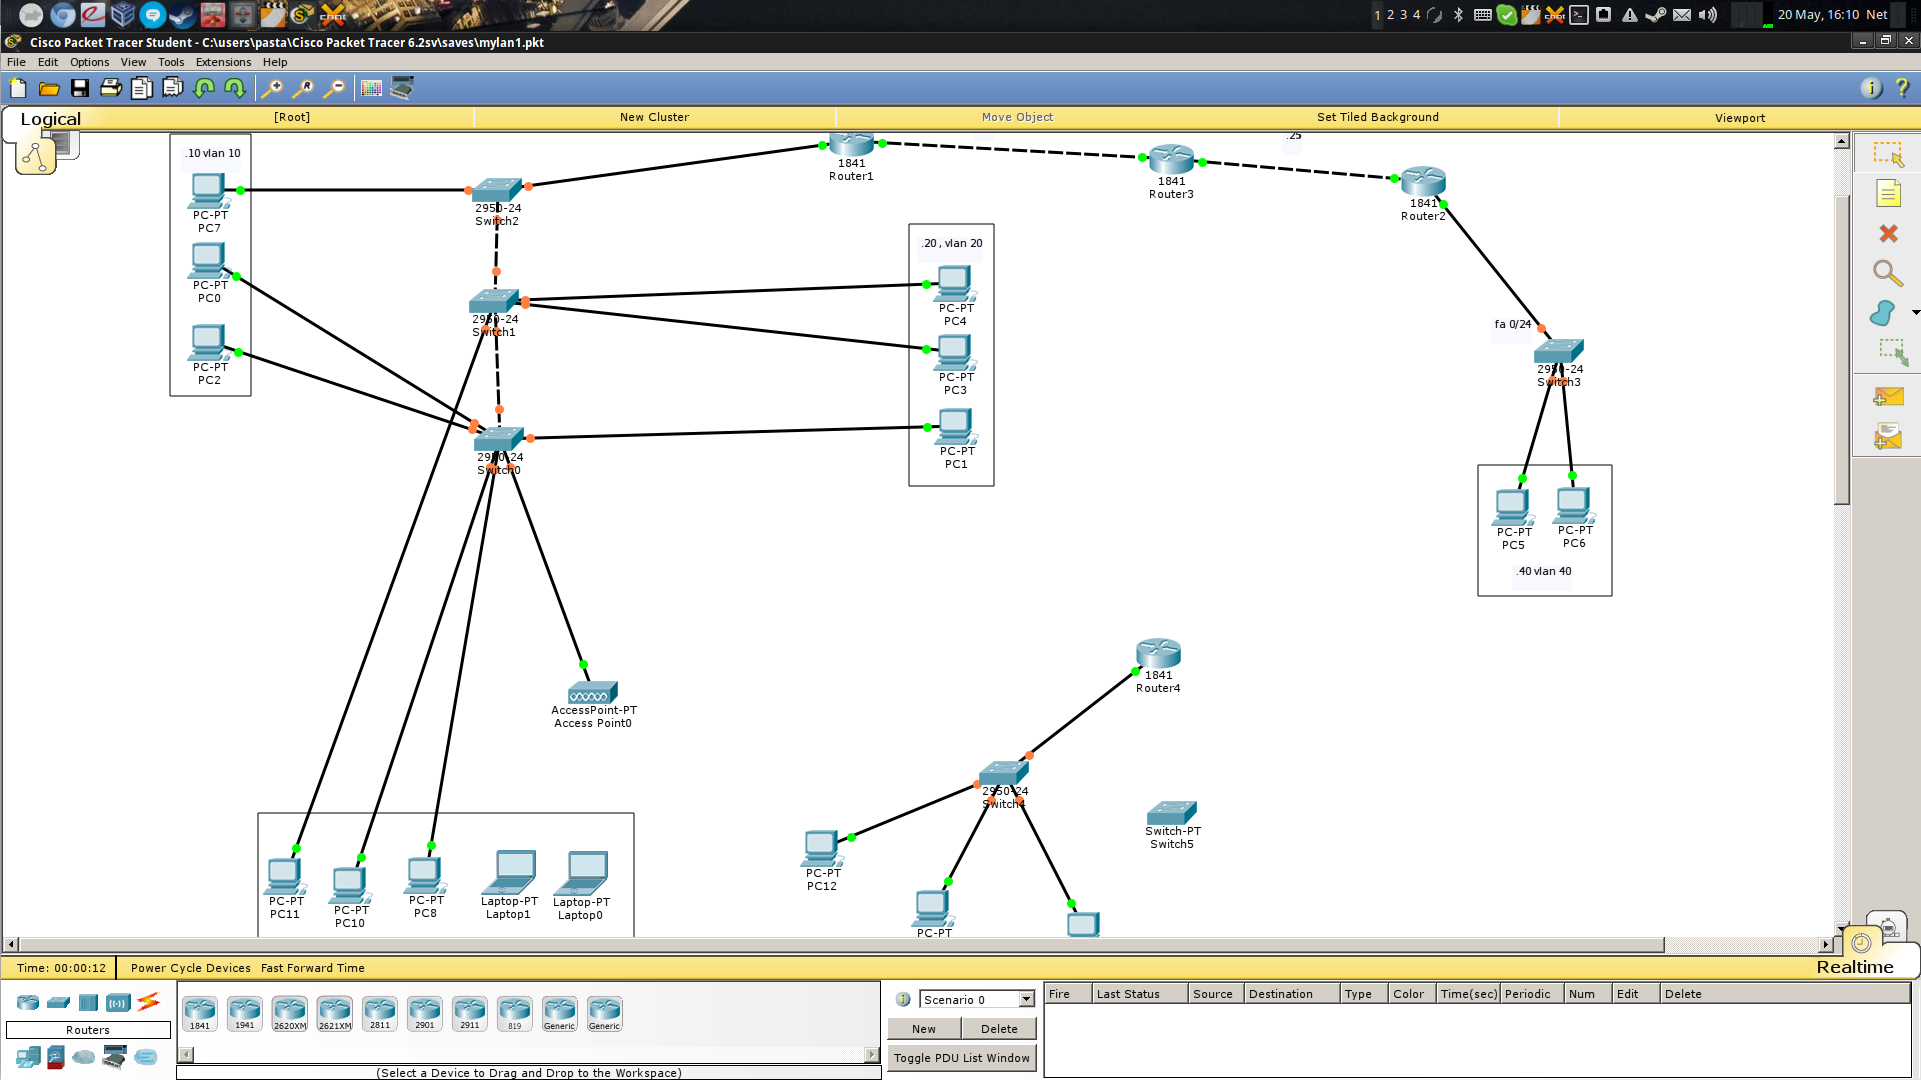Open a file with the folder icon
Screen dimensions: 1921x1080
point(49,88)
